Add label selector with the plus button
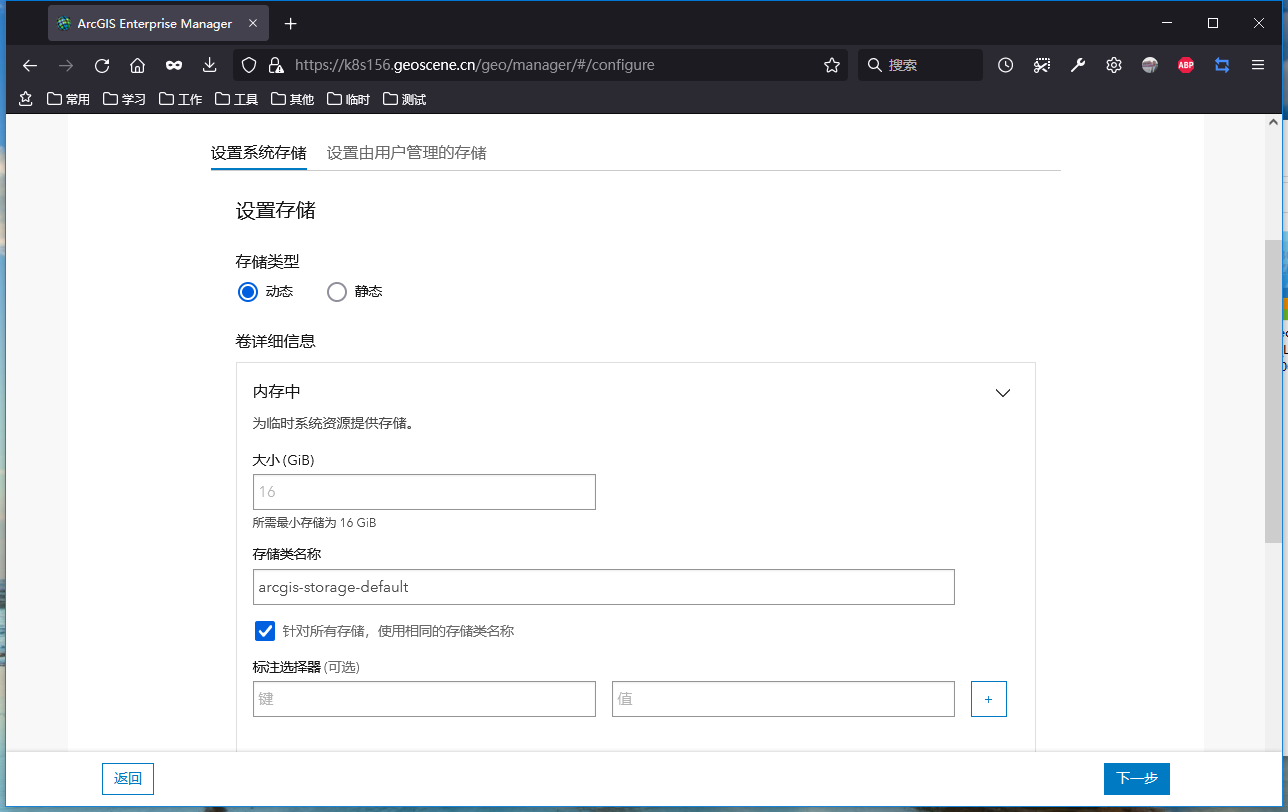Screen dimensions: 1288x812 (x=989, y=699)
